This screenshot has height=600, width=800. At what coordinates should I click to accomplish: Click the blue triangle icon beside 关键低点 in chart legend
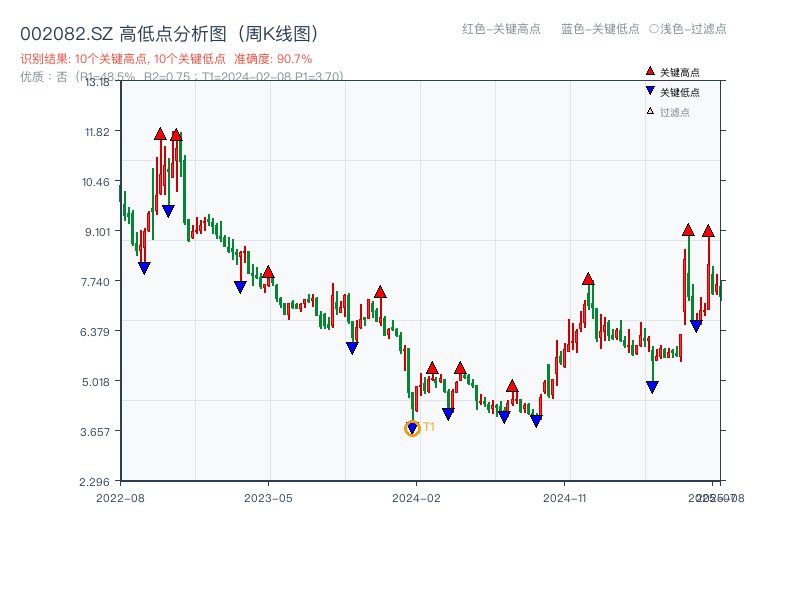650,91
